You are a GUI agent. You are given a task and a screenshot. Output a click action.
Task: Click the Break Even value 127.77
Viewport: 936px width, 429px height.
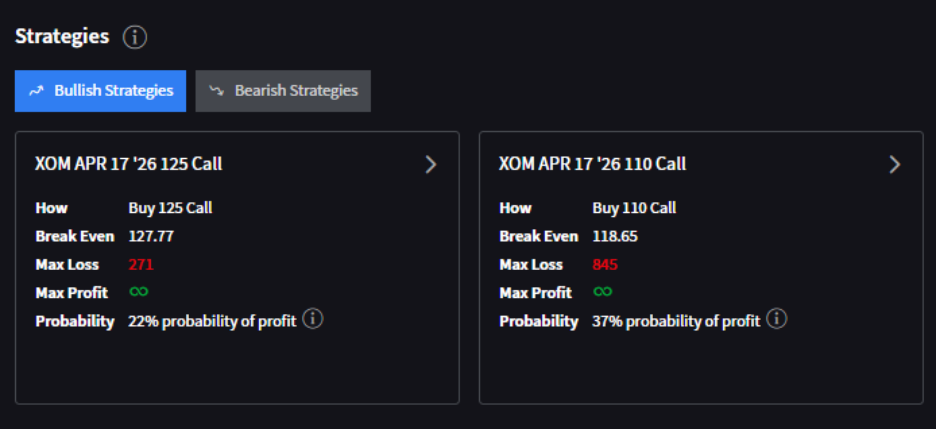[151, 237]
